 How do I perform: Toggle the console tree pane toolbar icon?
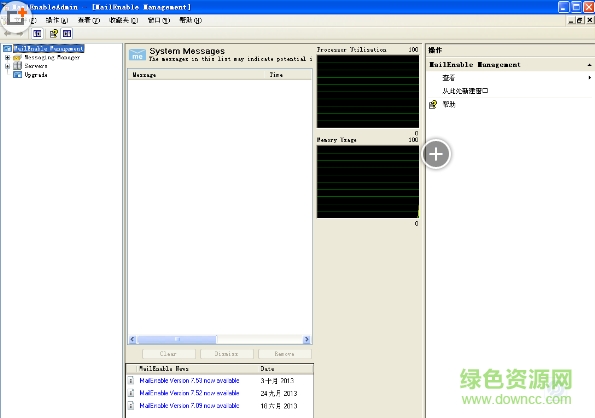coord(37,34)
